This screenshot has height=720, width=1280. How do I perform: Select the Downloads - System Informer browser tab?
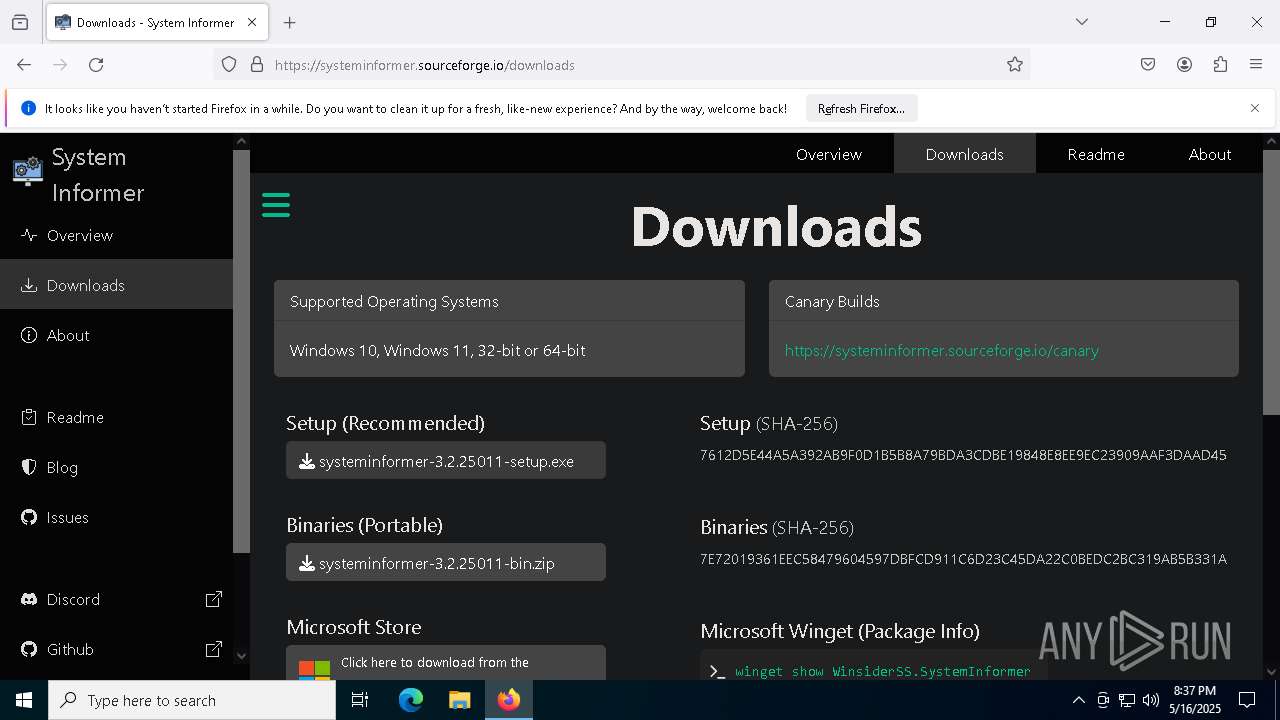click(x=156, y=22)
